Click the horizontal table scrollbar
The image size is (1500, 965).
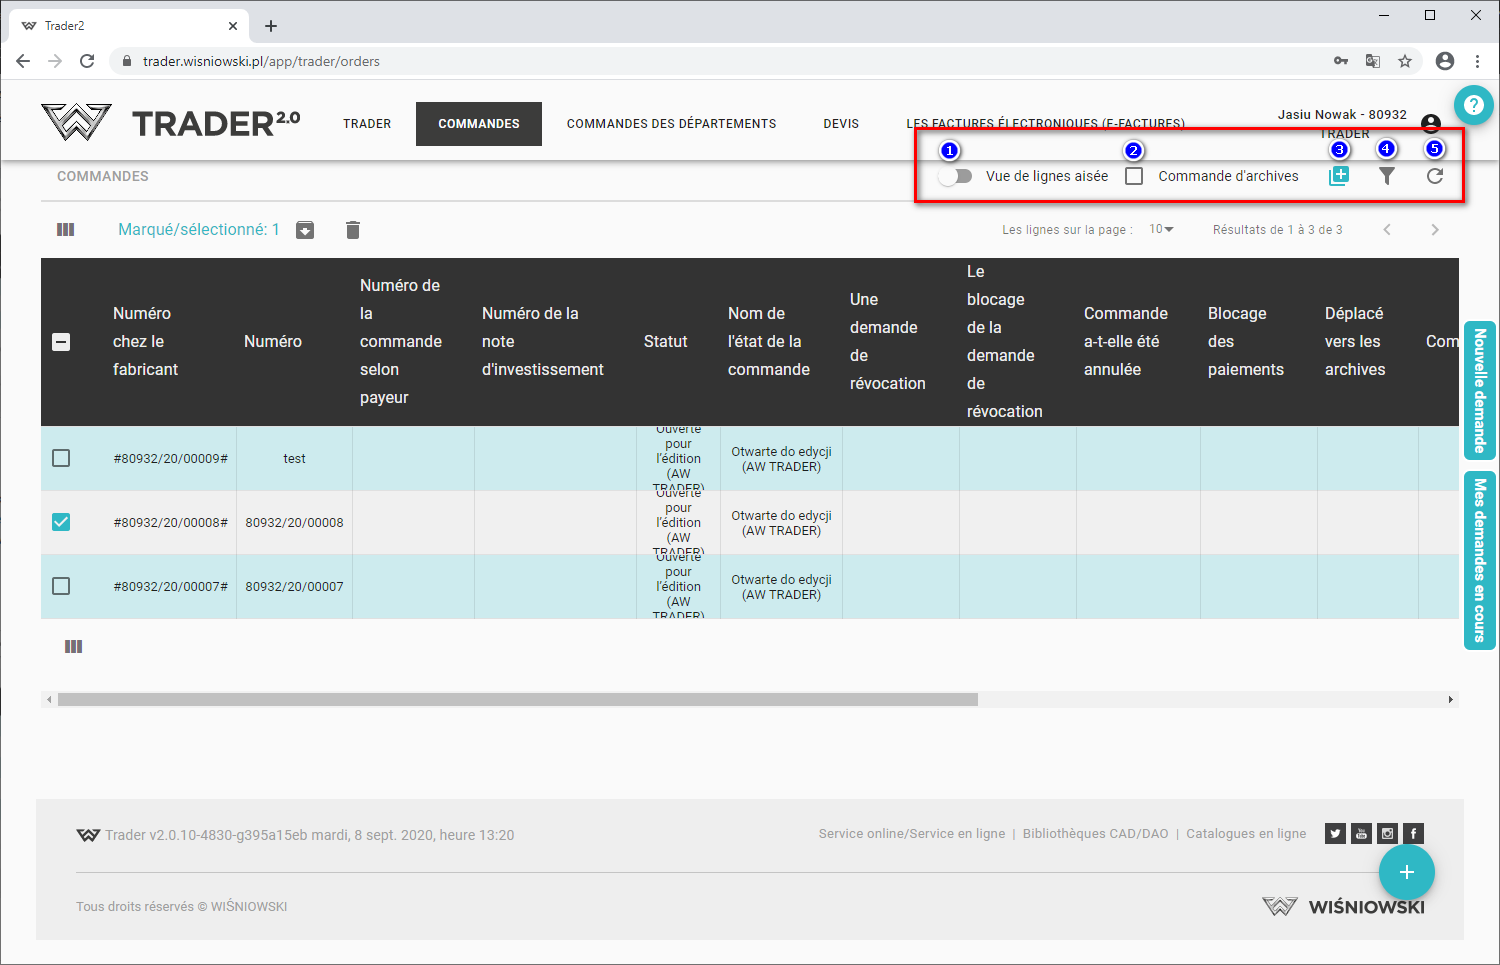coord(517,700)
